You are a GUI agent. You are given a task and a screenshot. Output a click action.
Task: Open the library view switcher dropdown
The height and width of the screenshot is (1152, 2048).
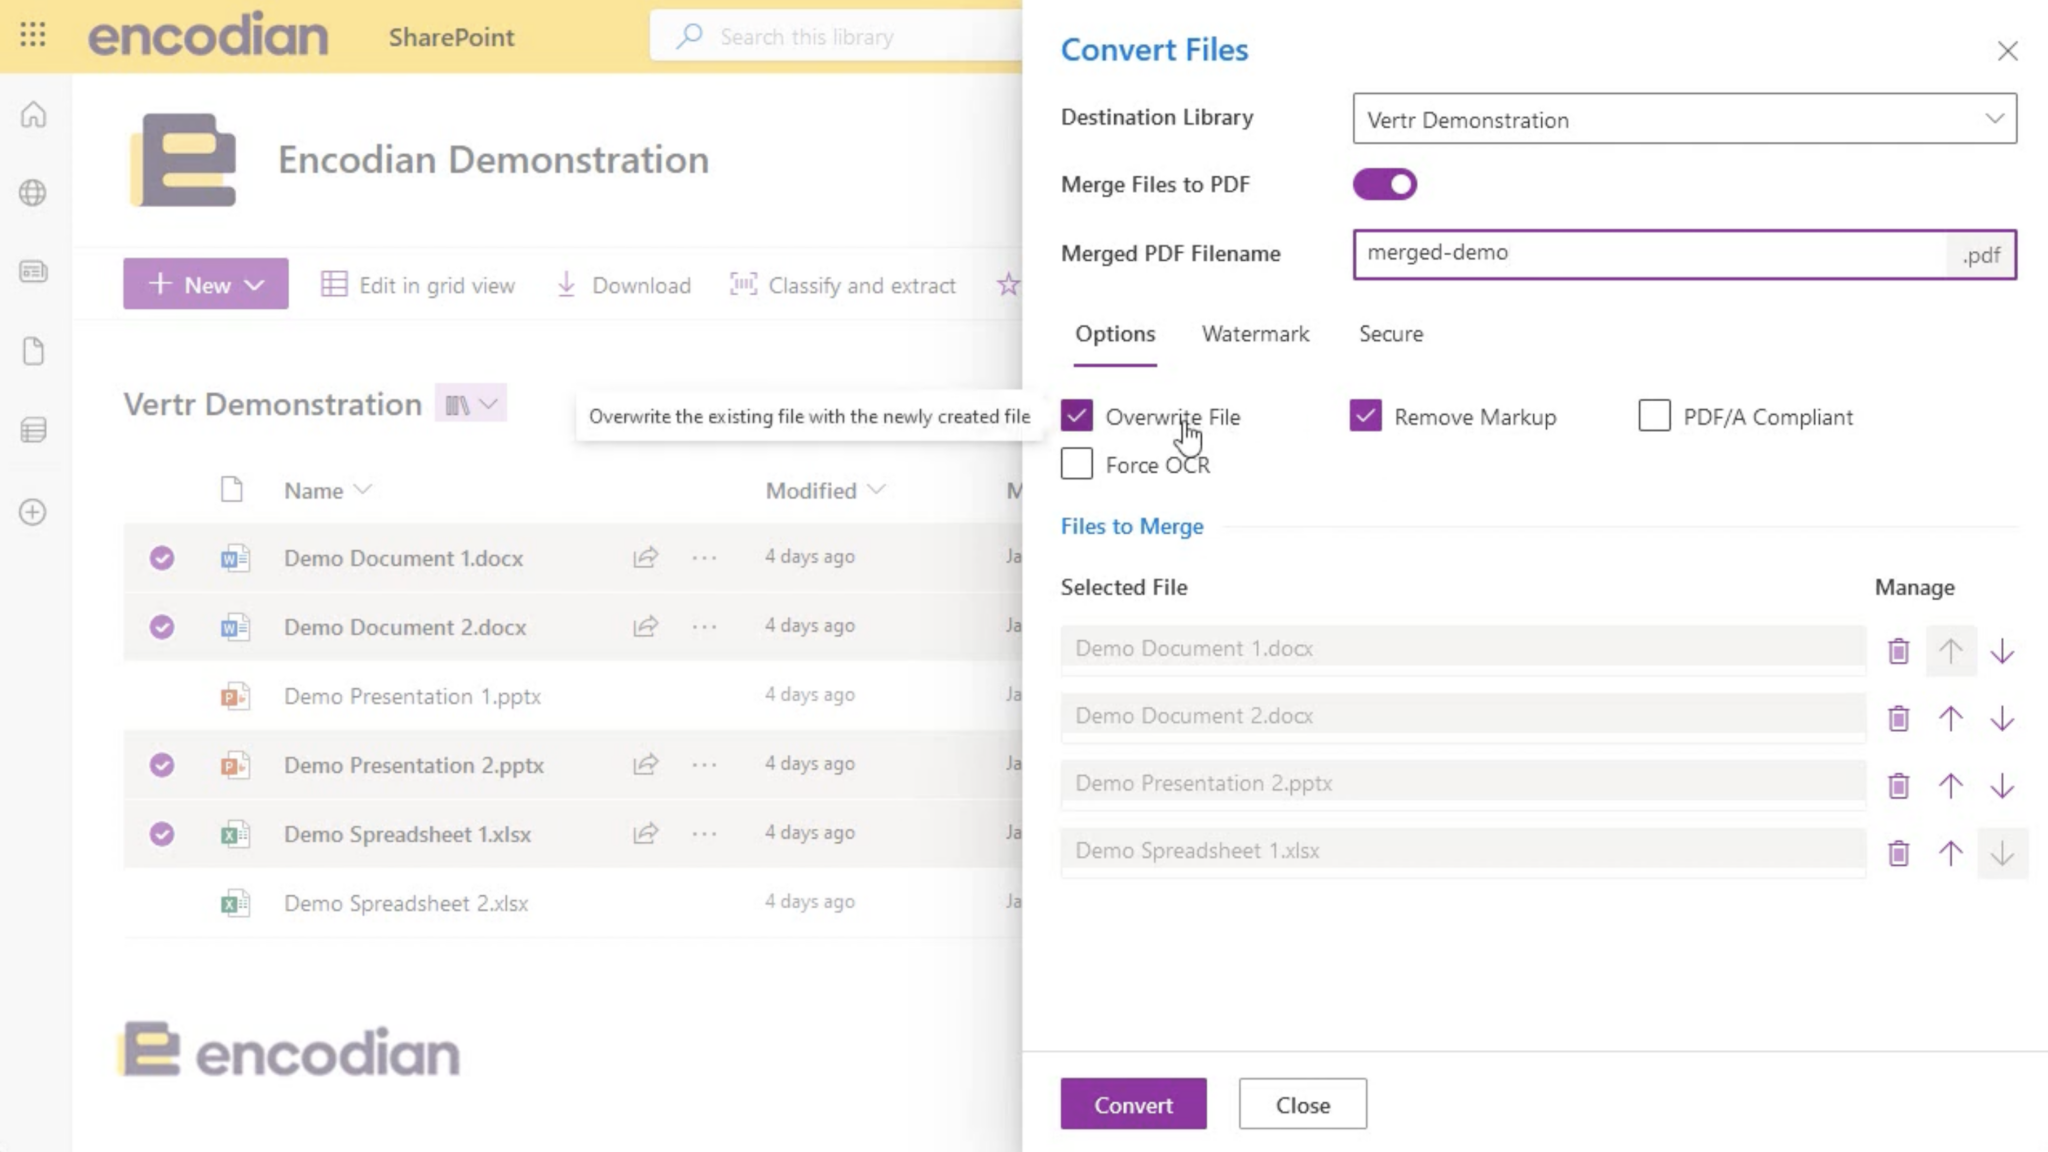coord(471,404)
